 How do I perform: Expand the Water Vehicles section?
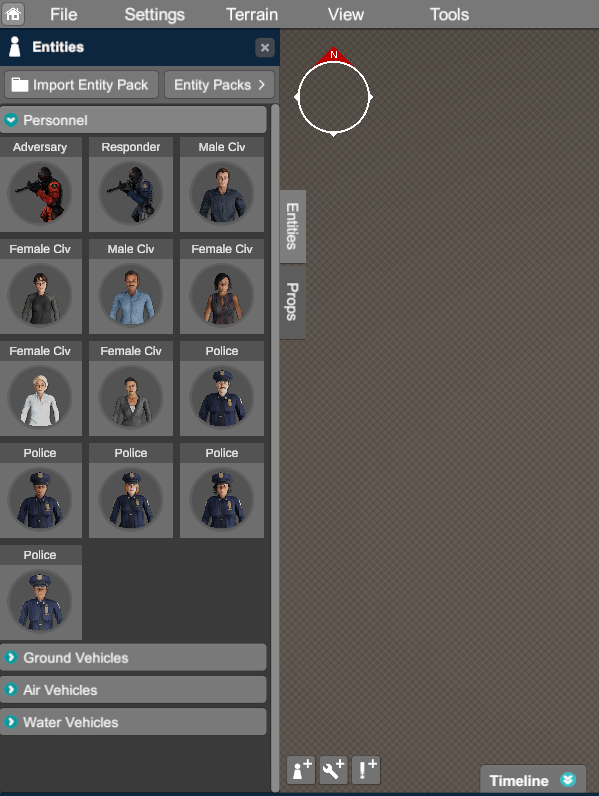point(133,722)
